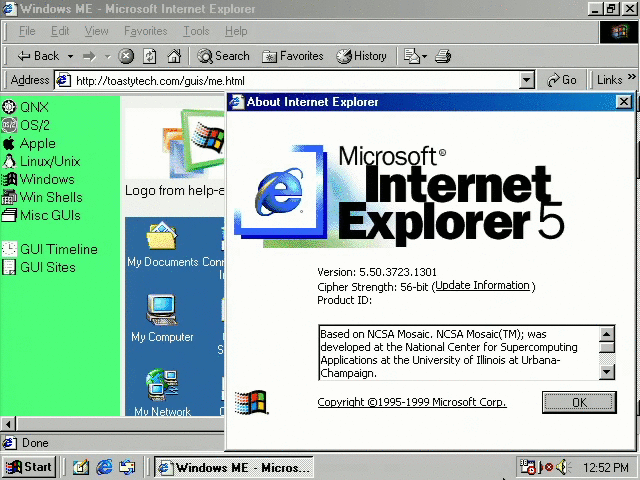The width and height of the screenshot is (640, 480).
Task: Click the OS/2 logo icon
Action: point(9,125)
